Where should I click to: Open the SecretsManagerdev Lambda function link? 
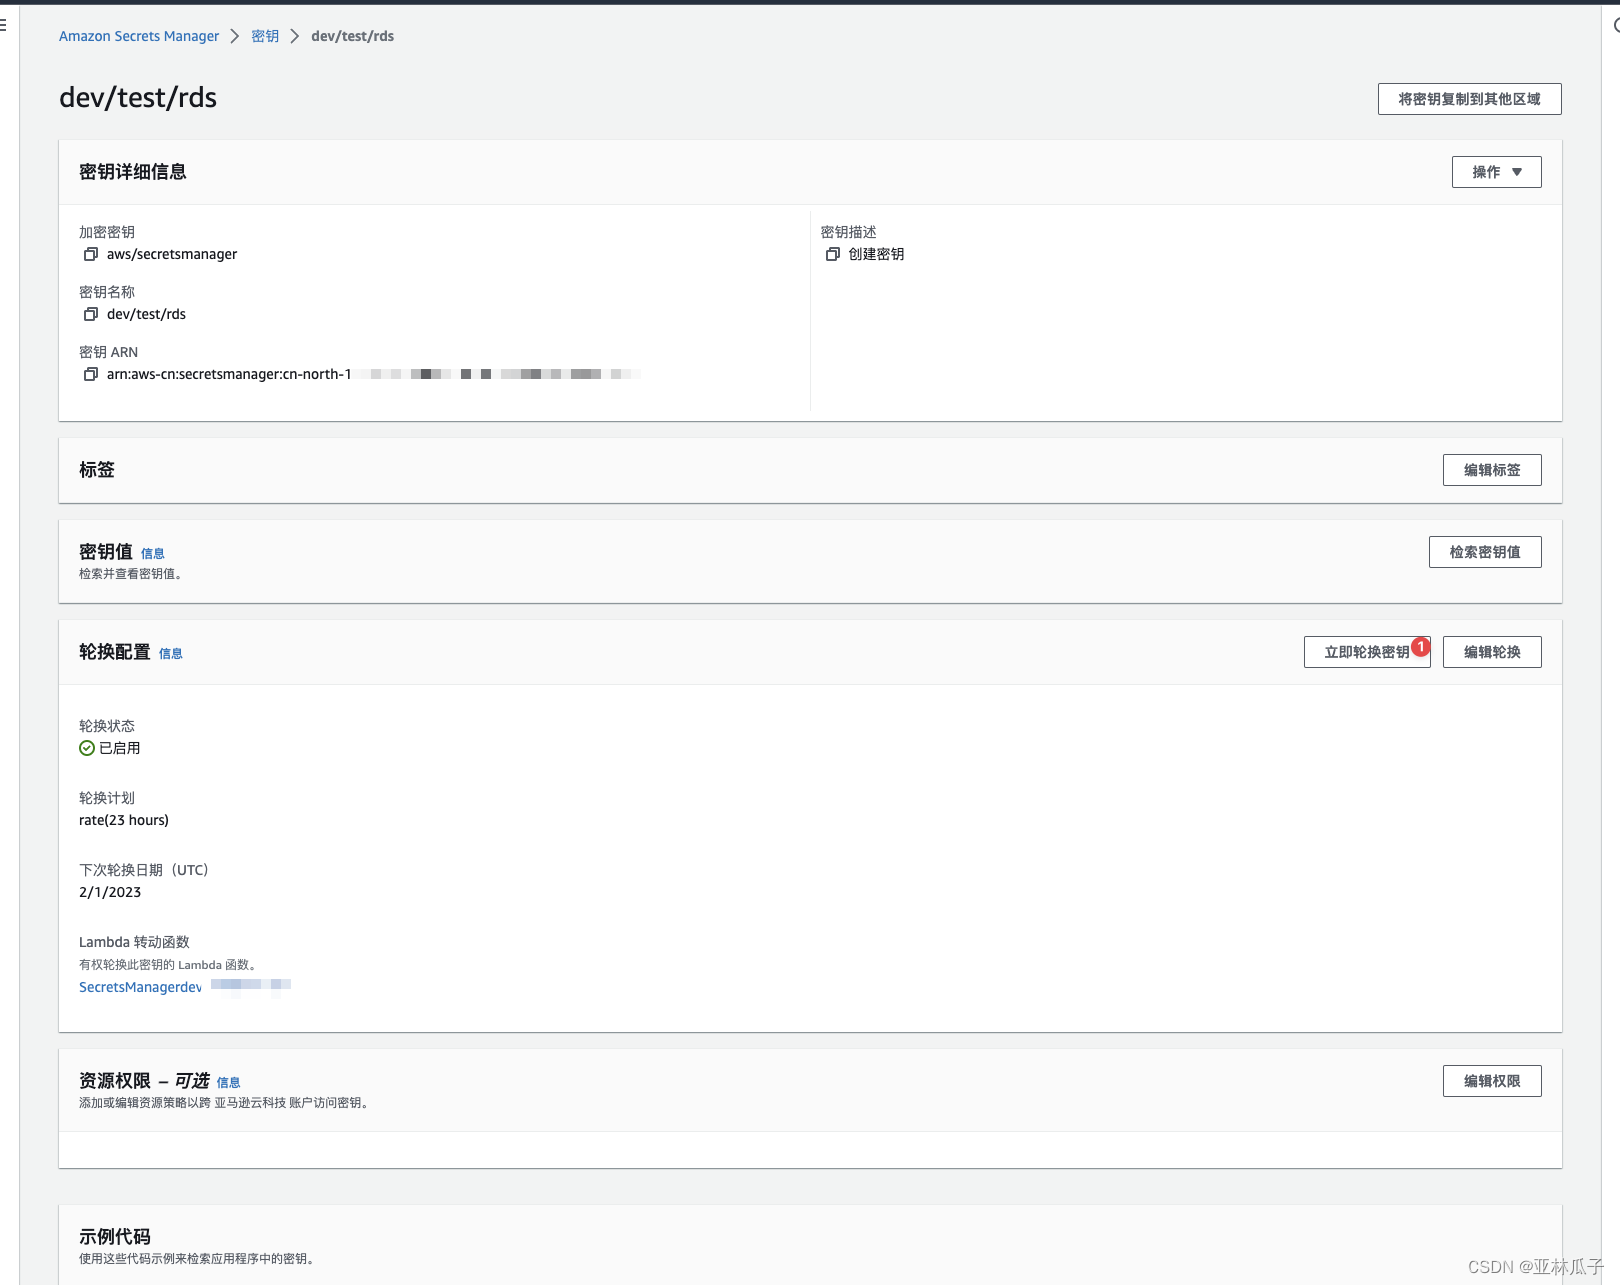click(141, 987)
